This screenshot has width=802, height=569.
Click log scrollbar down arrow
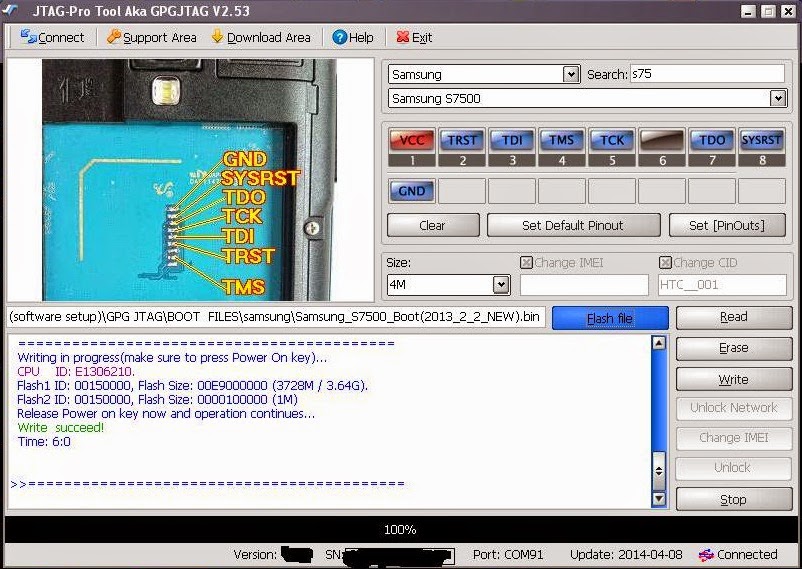pos(659,498)
